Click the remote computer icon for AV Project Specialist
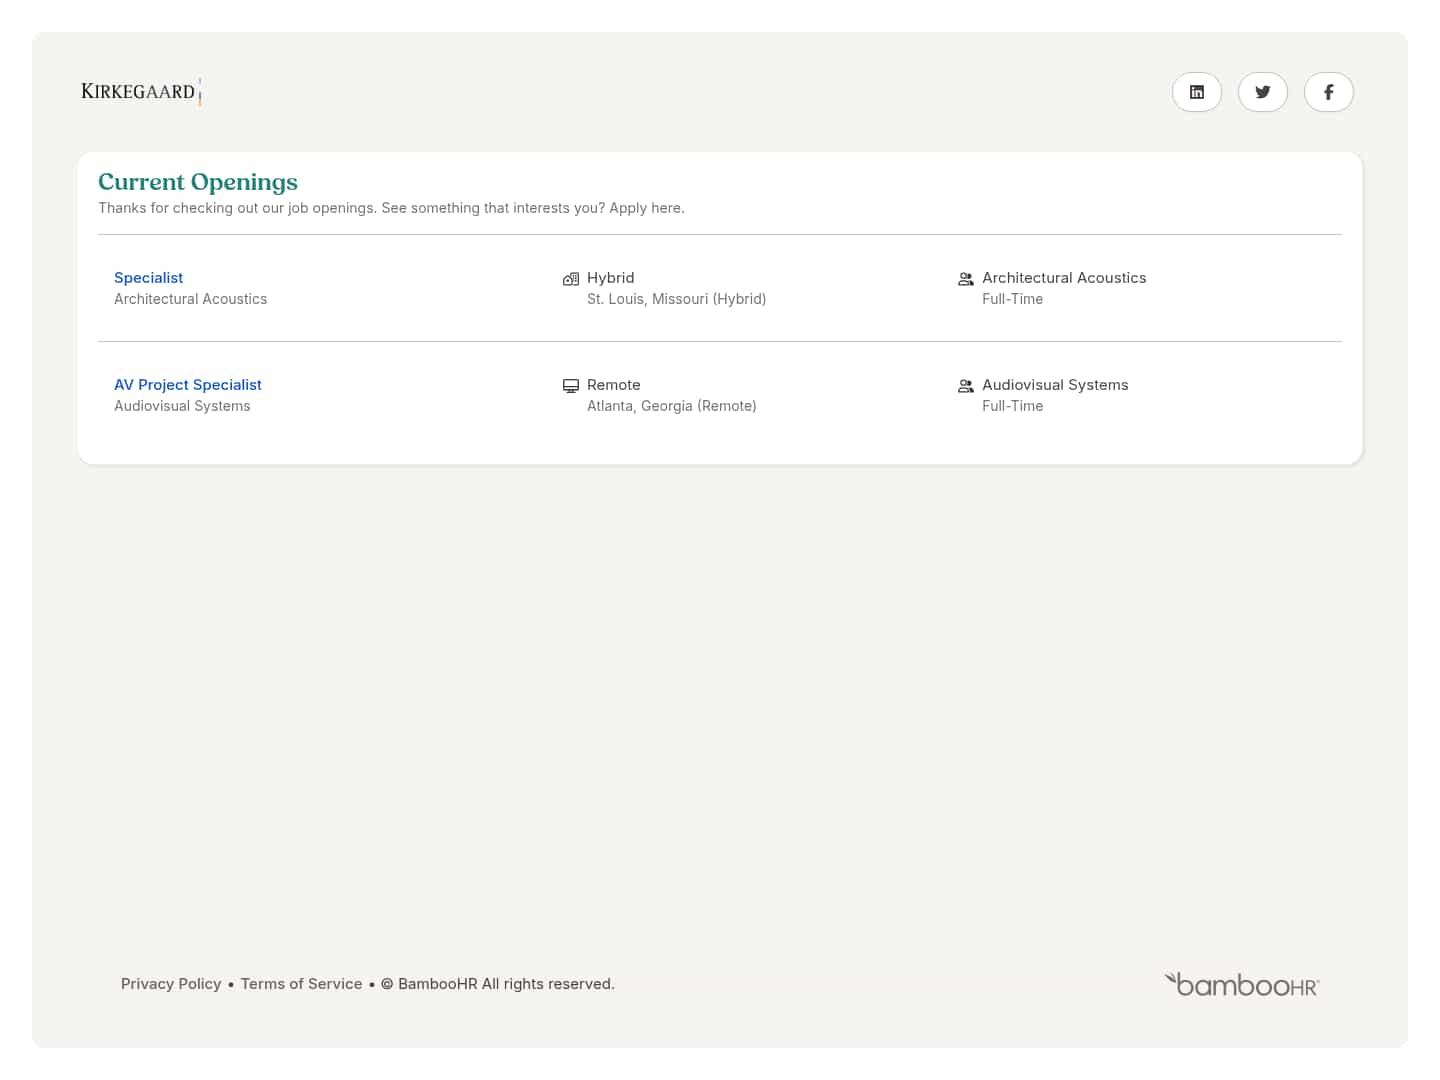Viewport: 1440px width, 1080px height. [571, 386]
